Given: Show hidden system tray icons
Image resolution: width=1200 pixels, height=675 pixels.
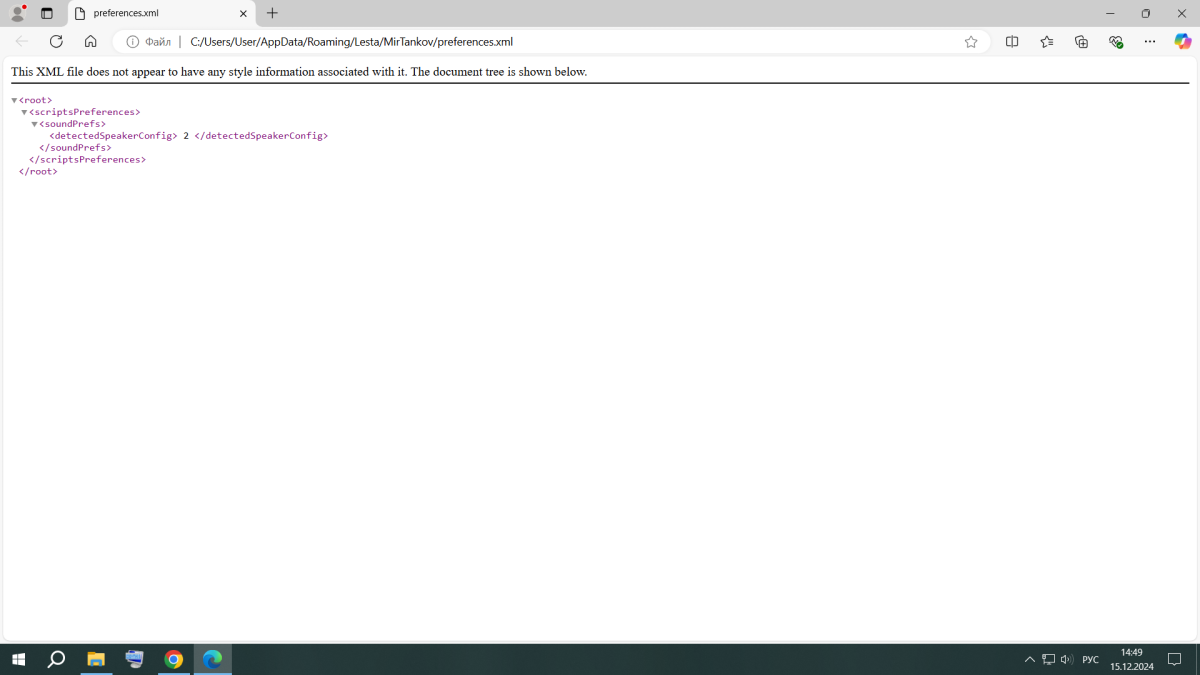Looking at the screenshot, I should 1029,660.
